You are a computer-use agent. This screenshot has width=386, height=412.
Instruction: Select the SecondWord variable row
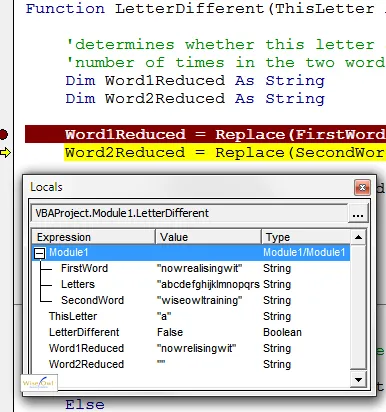(x=191, y=300)
